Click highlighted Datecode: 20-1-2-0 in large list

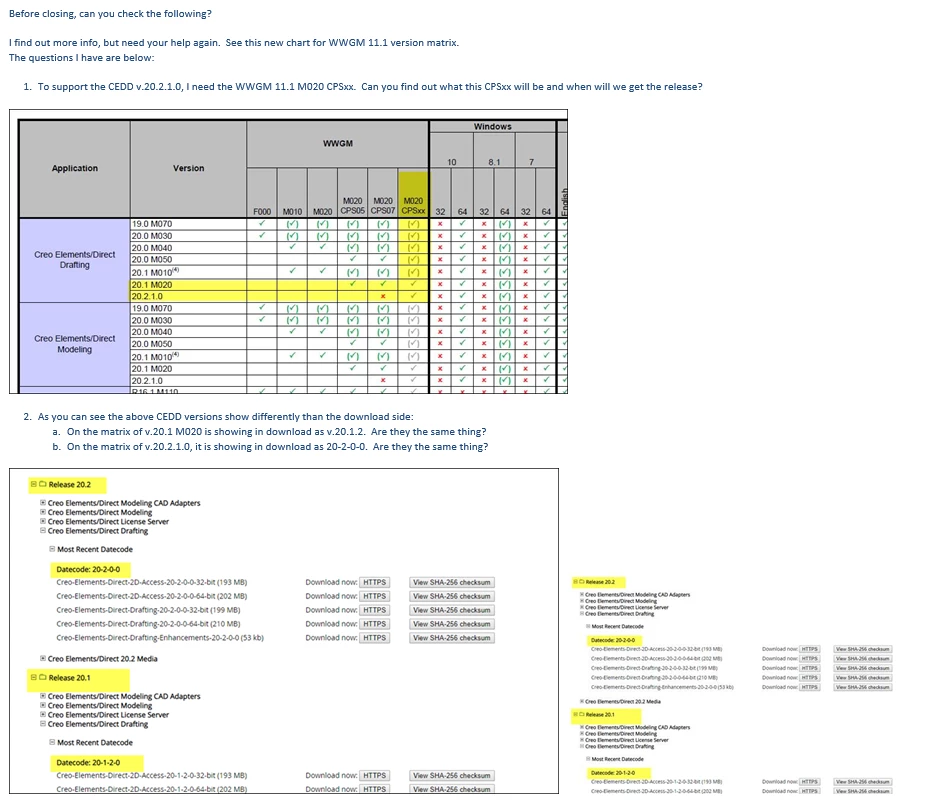point(88,763)
